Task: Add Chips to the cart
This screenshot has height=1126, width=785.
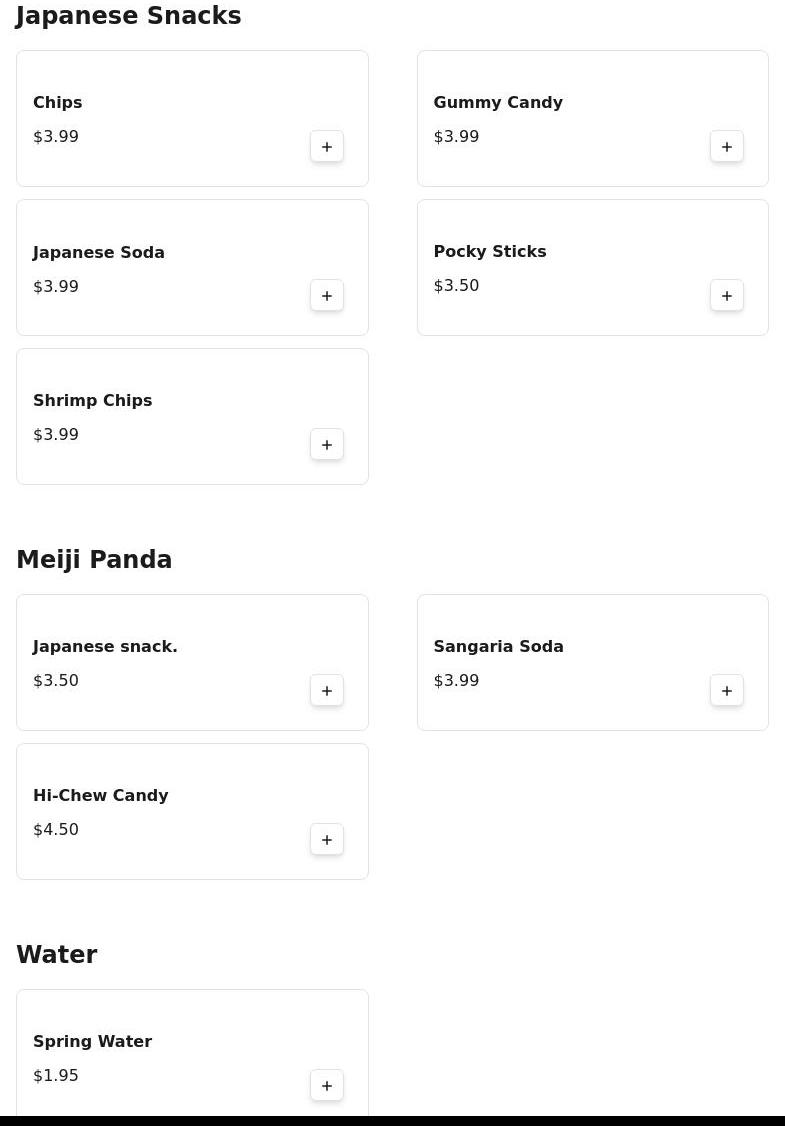Action: [327, 147]
